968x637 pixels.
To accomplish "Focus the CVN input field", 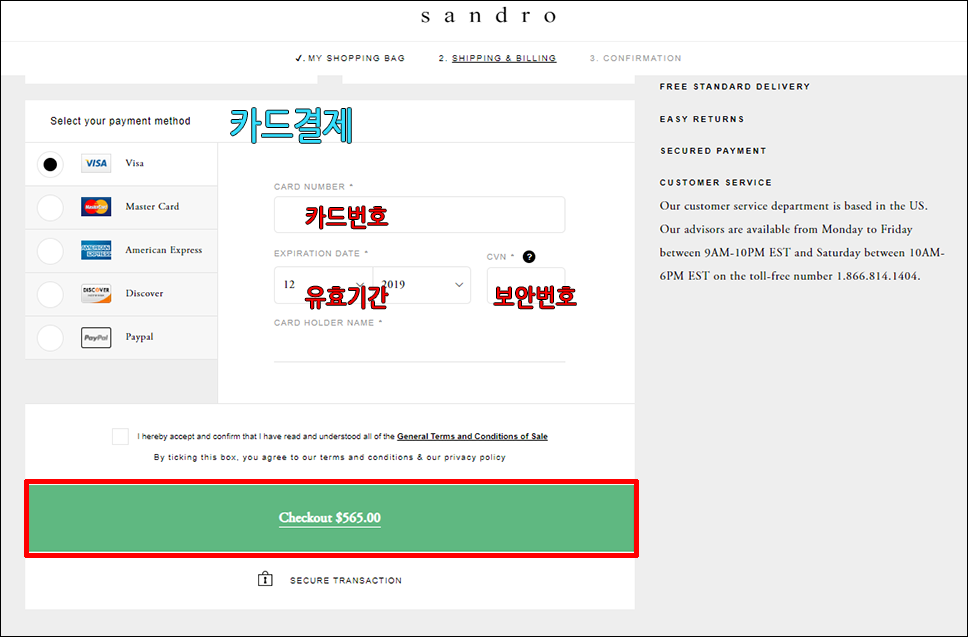I will tap(526, 285).
